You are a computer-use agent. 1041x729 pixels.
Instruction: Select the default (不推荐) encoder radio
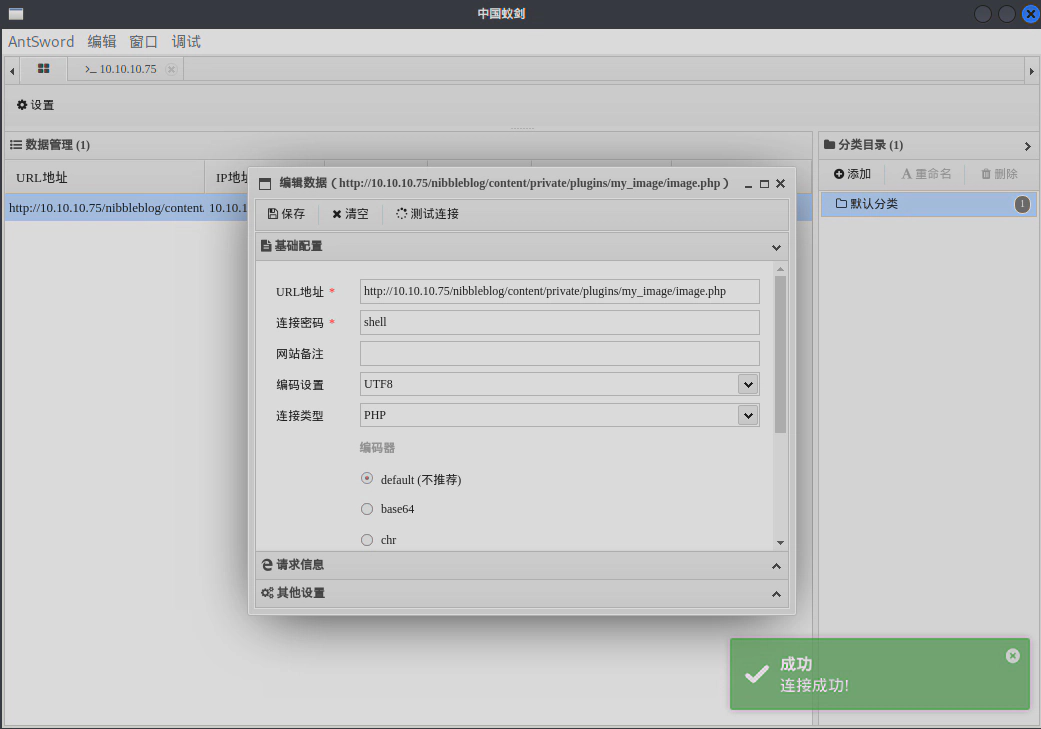click(367, 479)
